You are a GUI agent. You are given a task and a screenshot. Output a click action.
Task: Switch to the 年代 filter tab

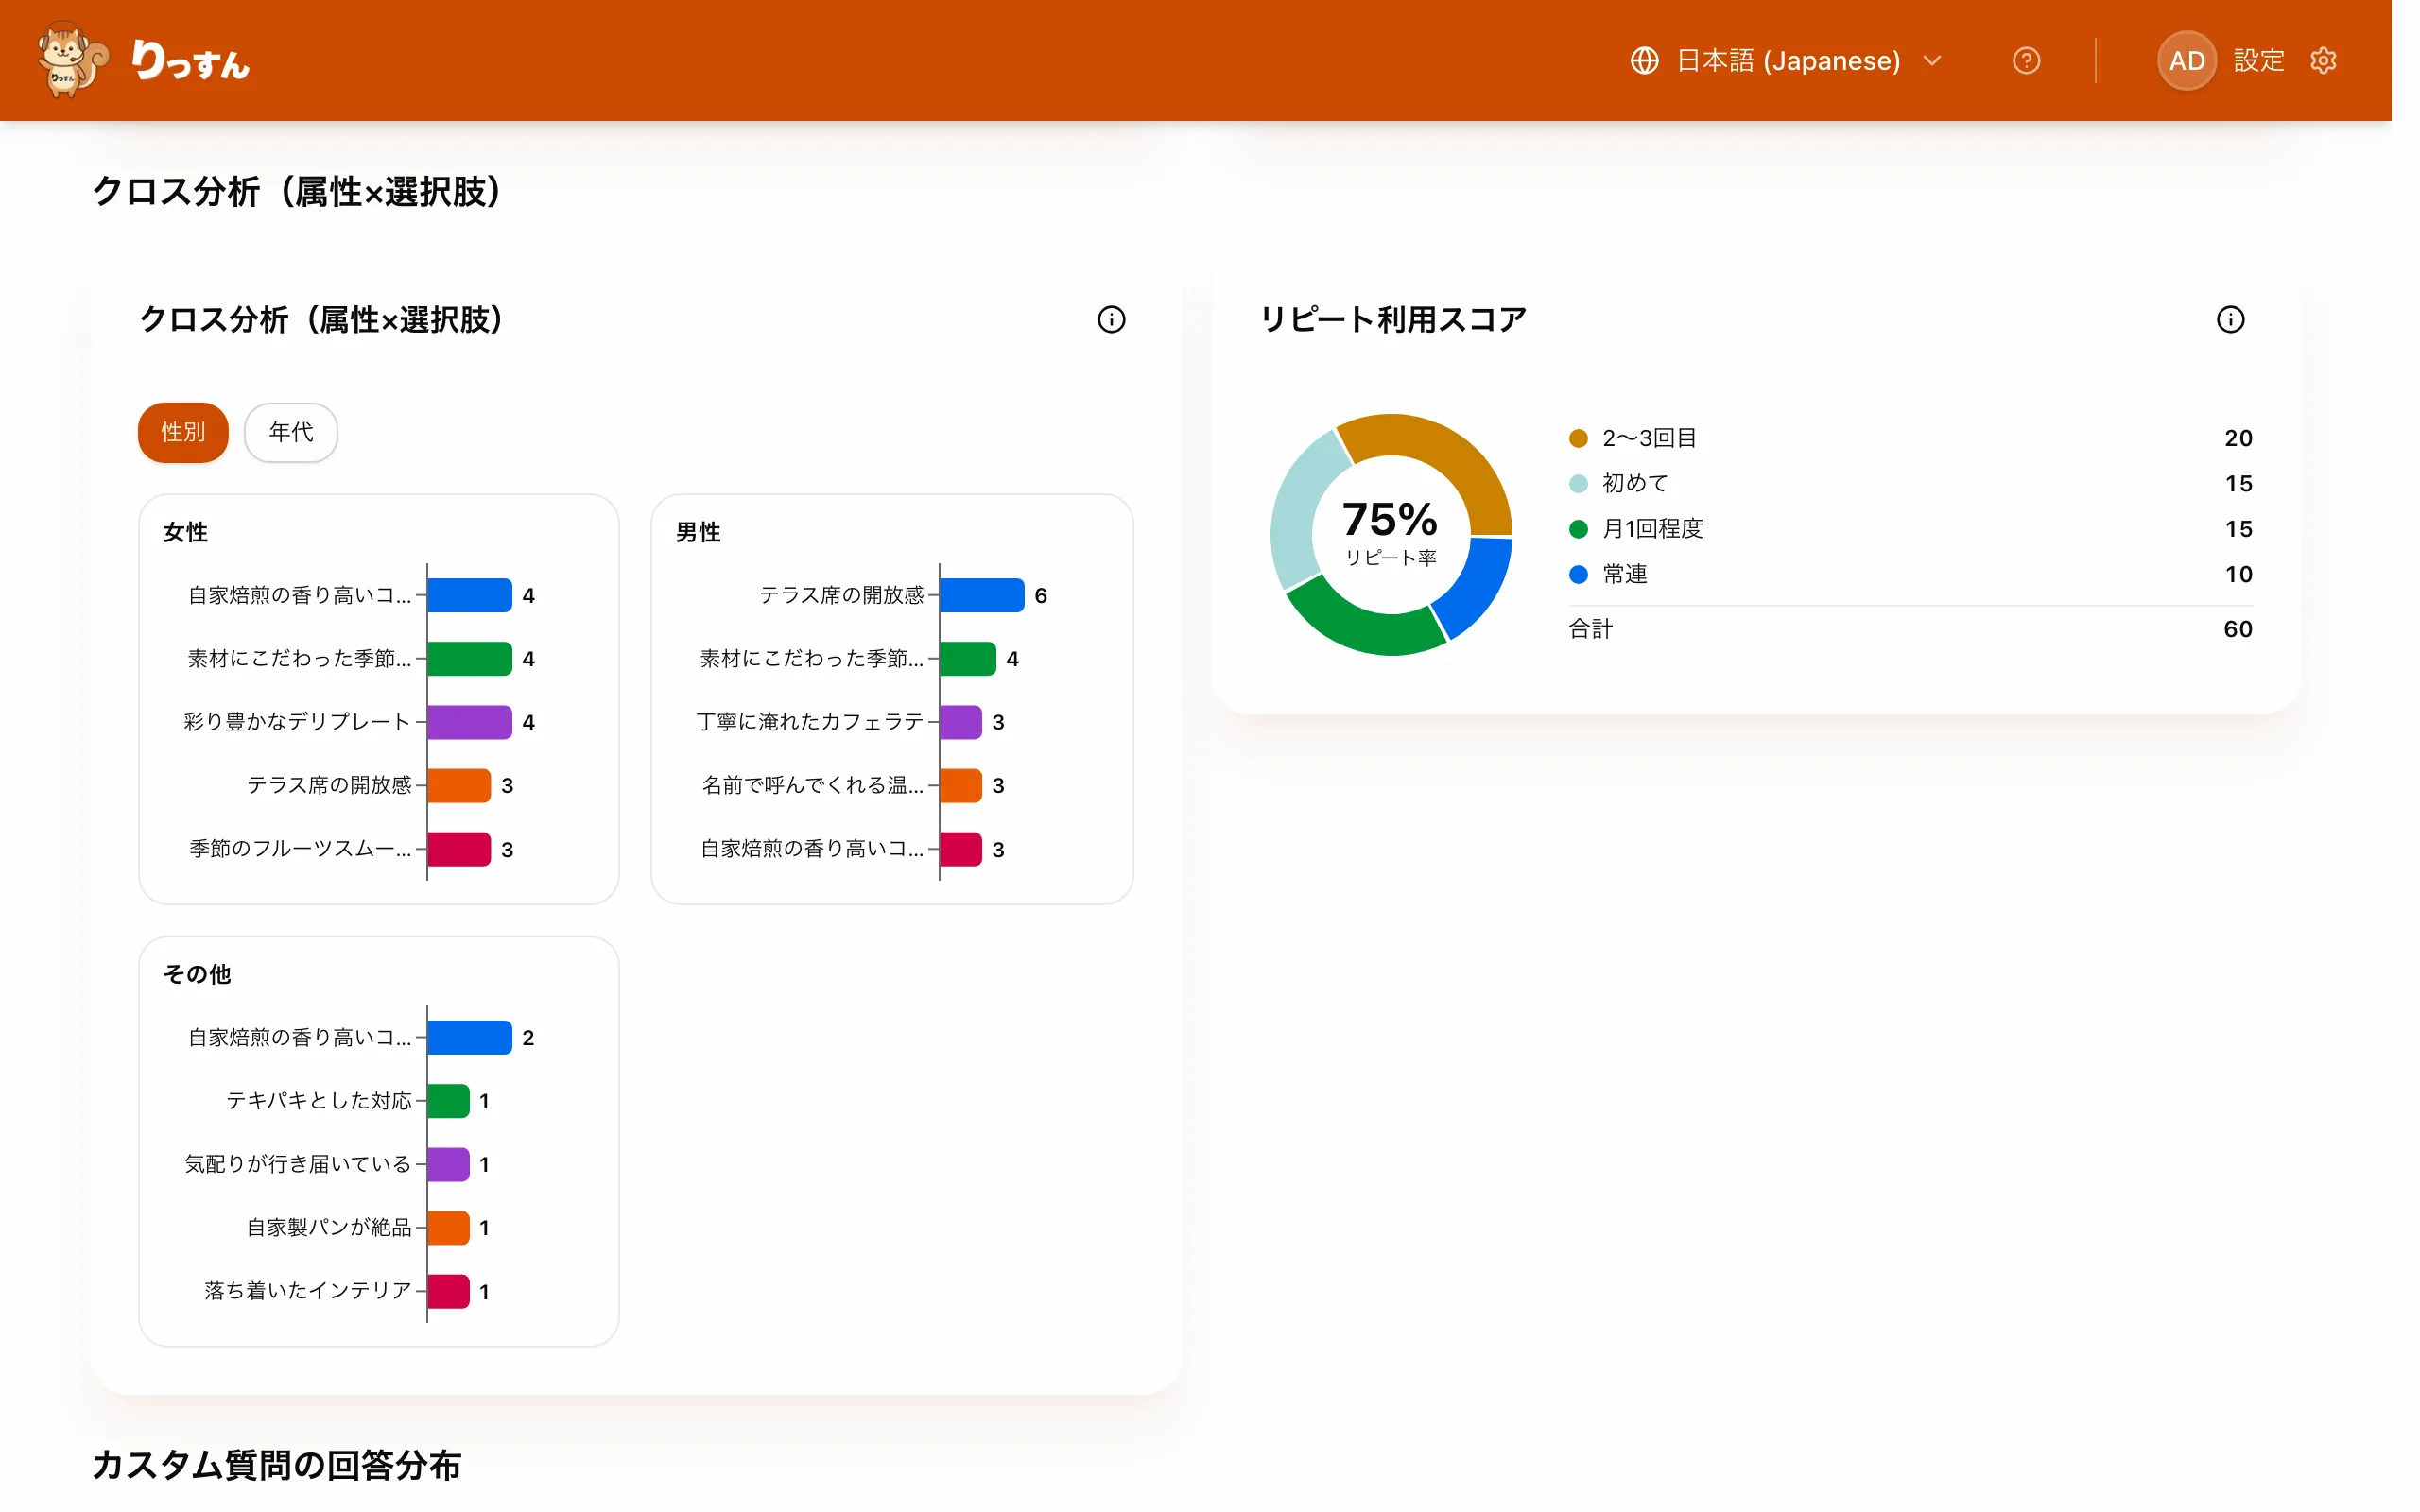point(291,432)
